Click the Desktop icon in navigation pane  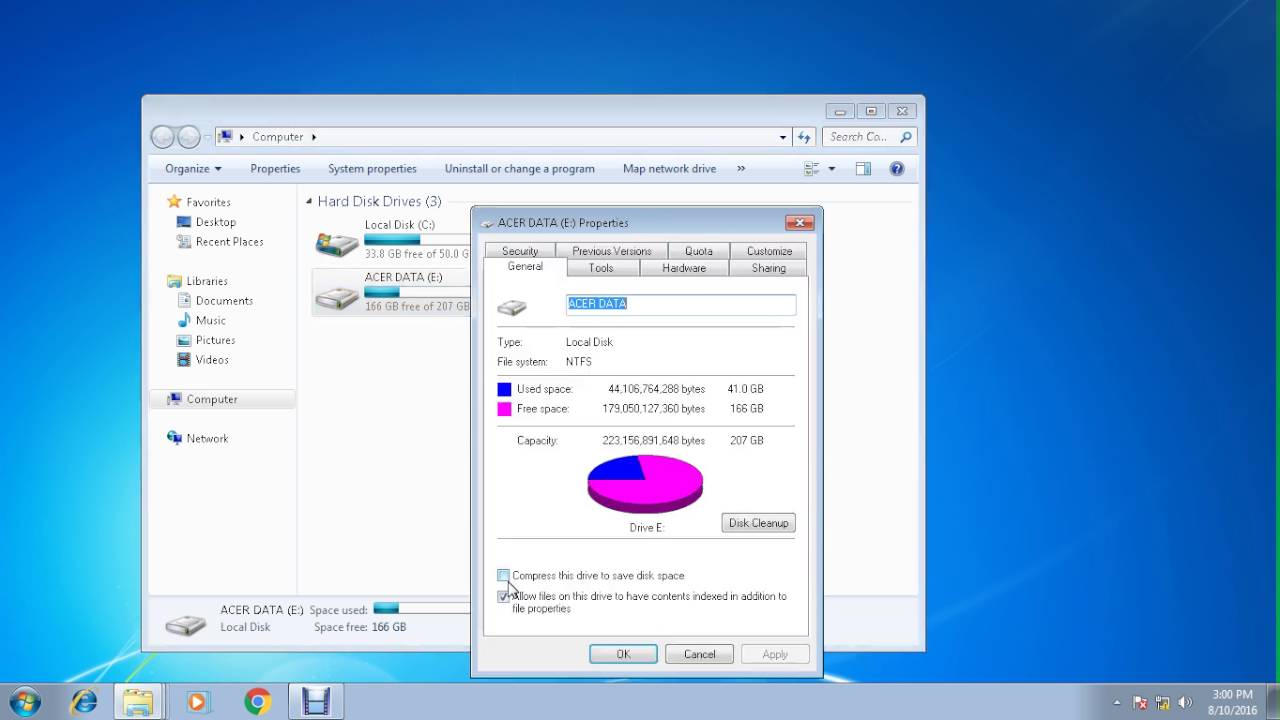point(184,222)
